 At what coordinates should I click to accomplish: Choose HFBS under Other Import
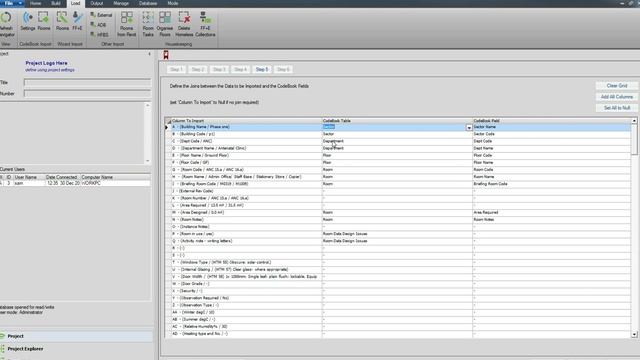pyautogui.click(x=100, y=35)
